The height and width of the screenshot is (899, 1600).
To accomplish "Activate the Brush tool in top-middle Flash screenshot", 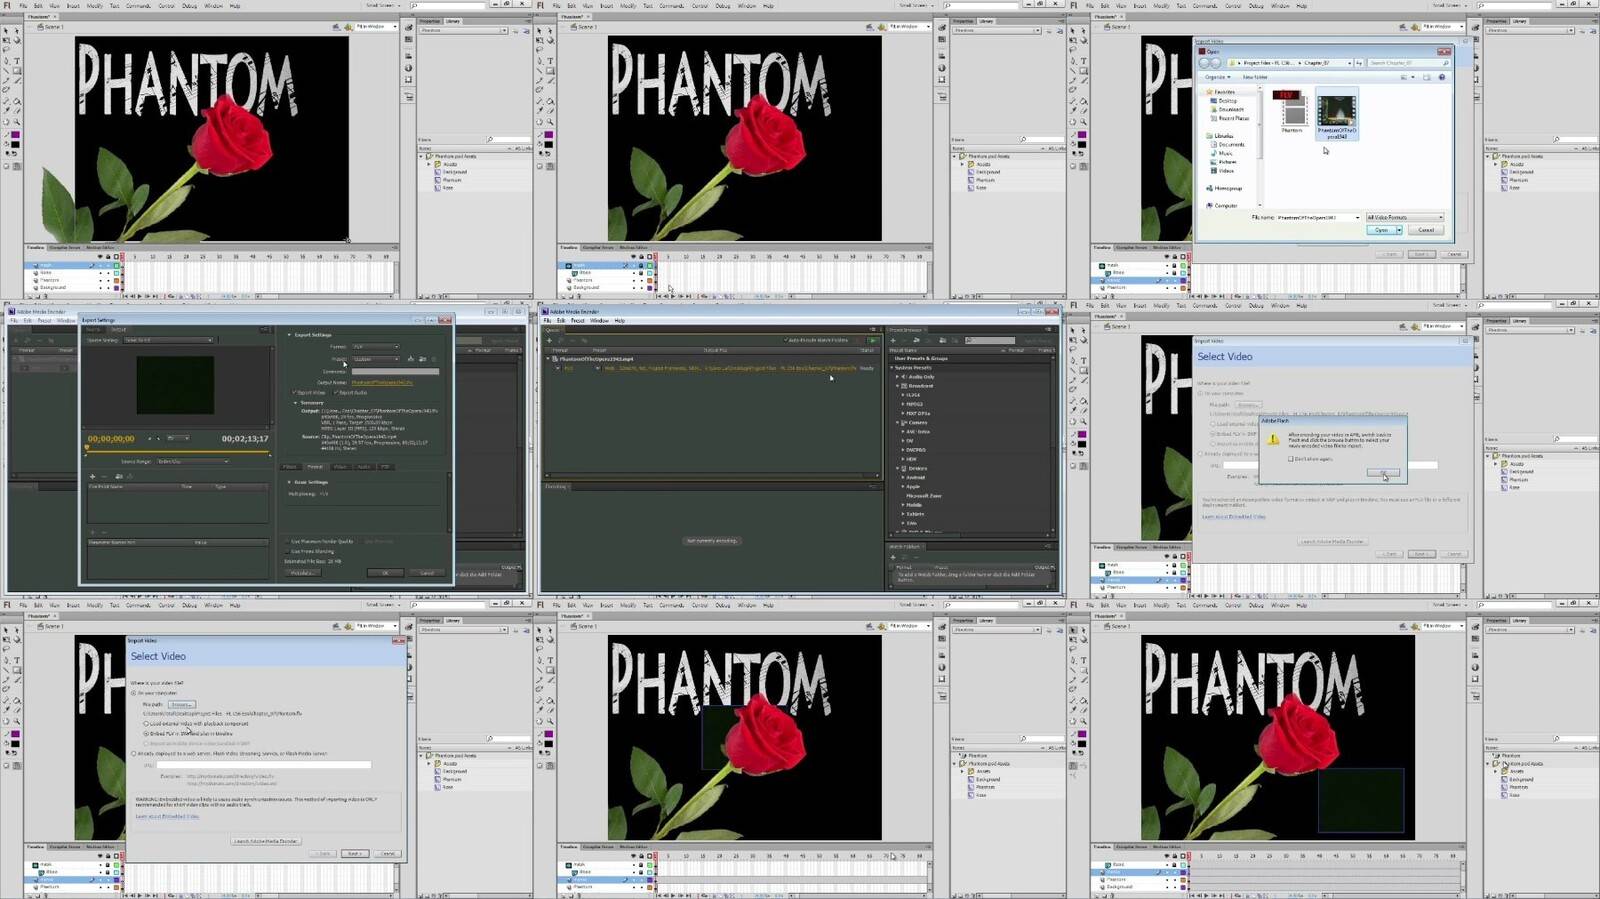I will click(549, 80).
